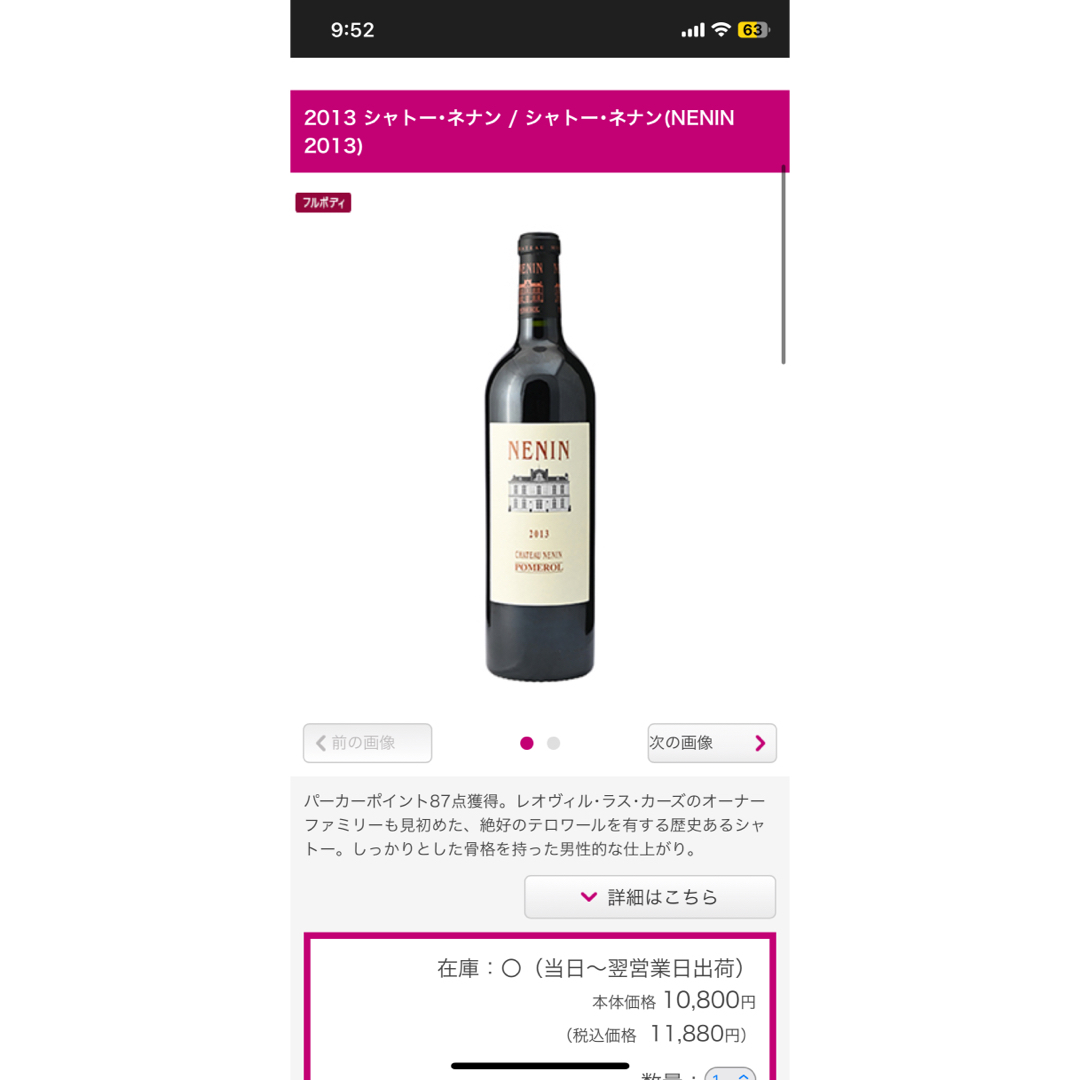Click the stock circle symbol next to 在庫
Screen dimensions: 1080x1080
(x=511, y=968)
